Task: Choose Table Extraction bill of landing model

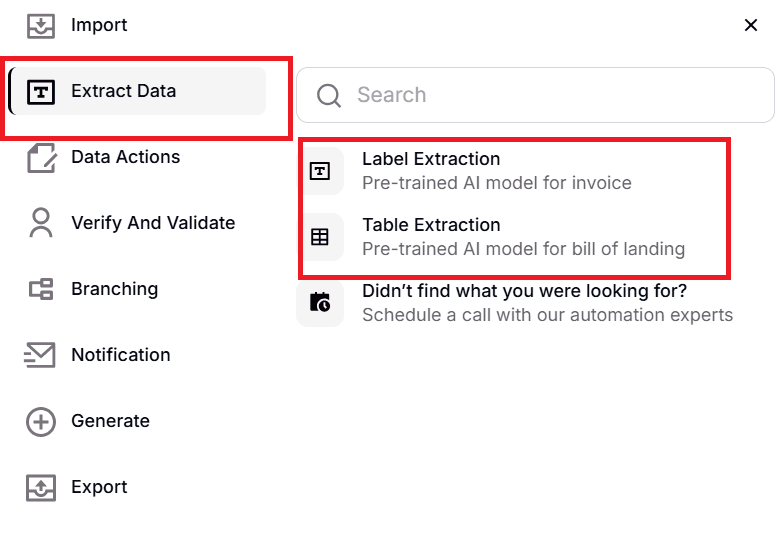Action: pos(523,237)
